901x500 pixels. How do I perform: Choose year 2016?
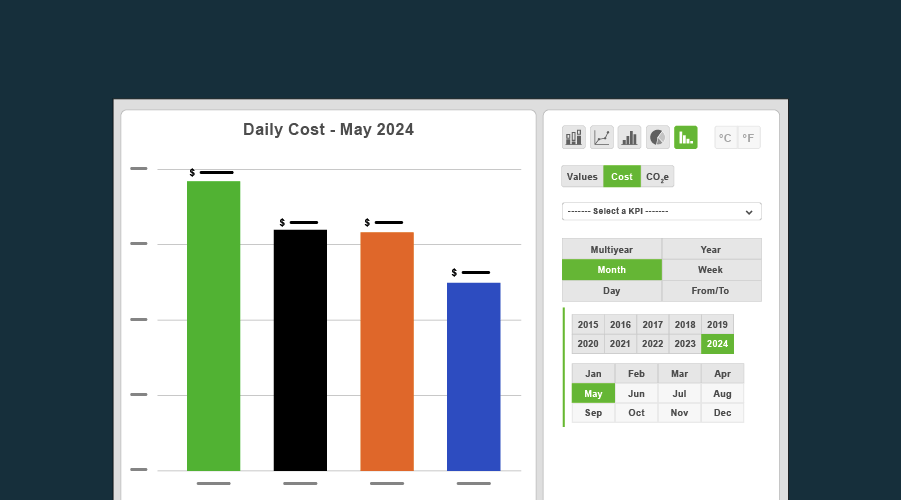[x=620, y=325]
